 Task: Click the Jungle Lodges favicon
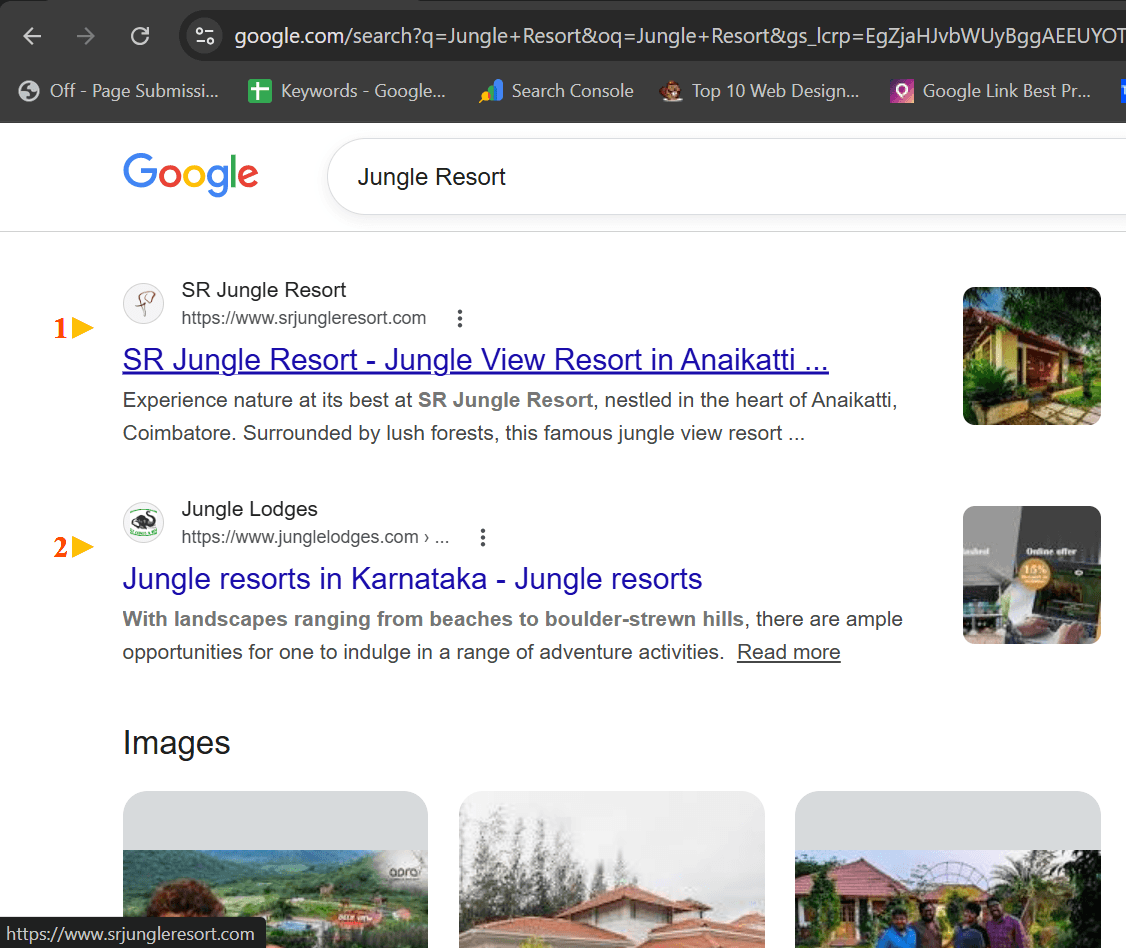point(144,522)
